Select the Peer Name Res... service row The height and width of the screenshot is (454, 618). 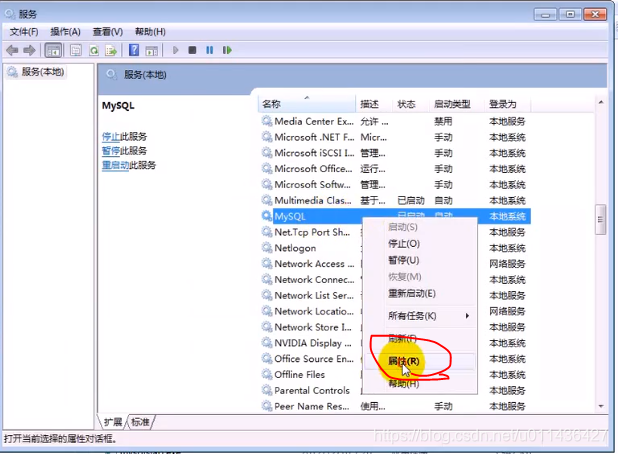click(x=395, y=406)
